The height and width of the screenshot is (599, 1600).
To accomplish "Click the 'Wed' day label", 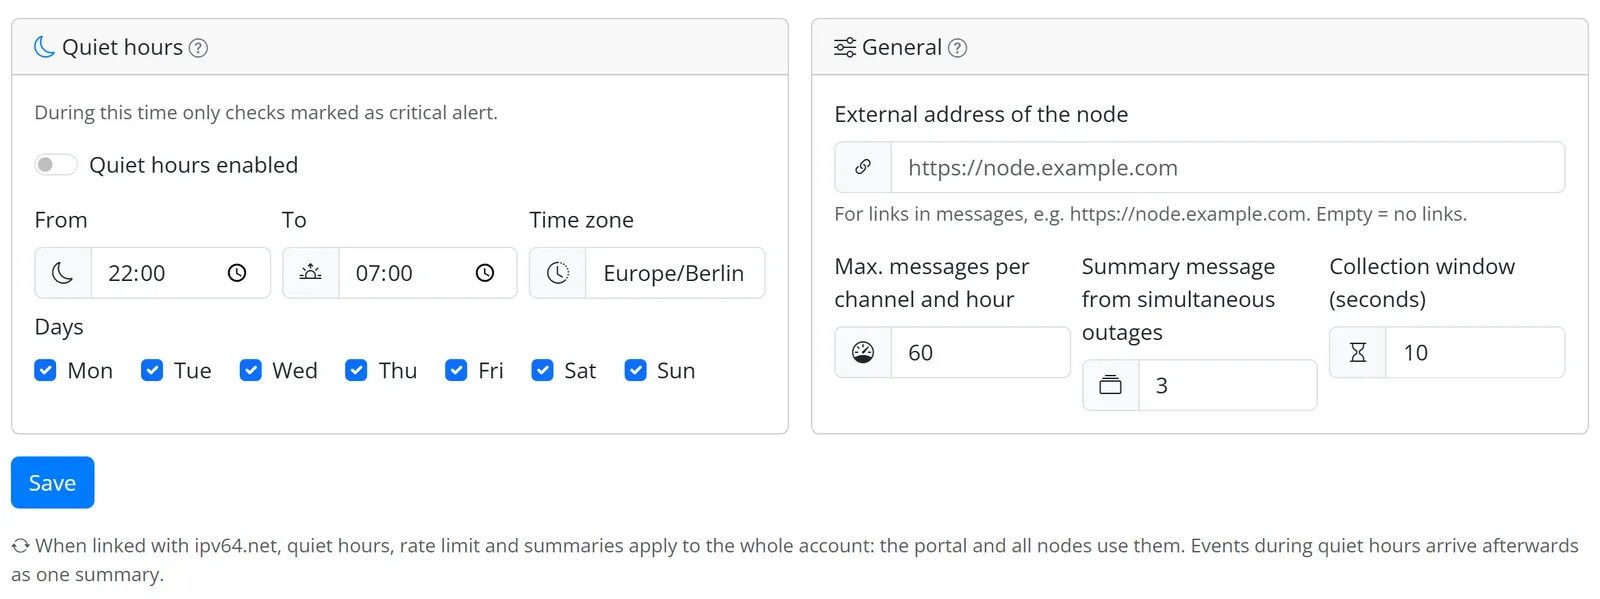I will coord(295,371).
